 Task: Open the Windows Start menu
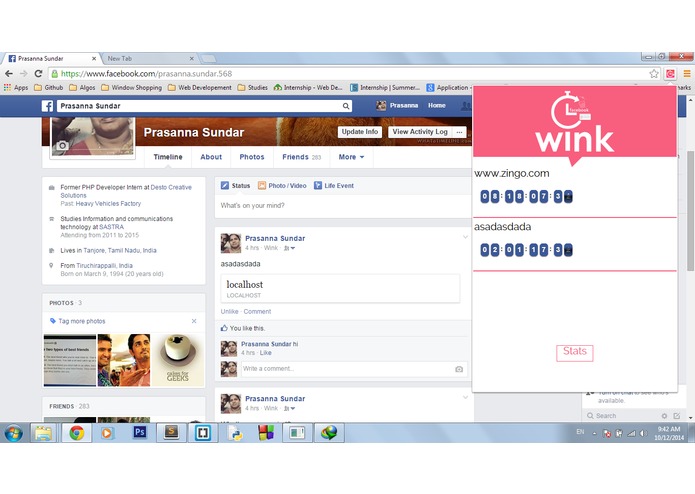[13, 433]
